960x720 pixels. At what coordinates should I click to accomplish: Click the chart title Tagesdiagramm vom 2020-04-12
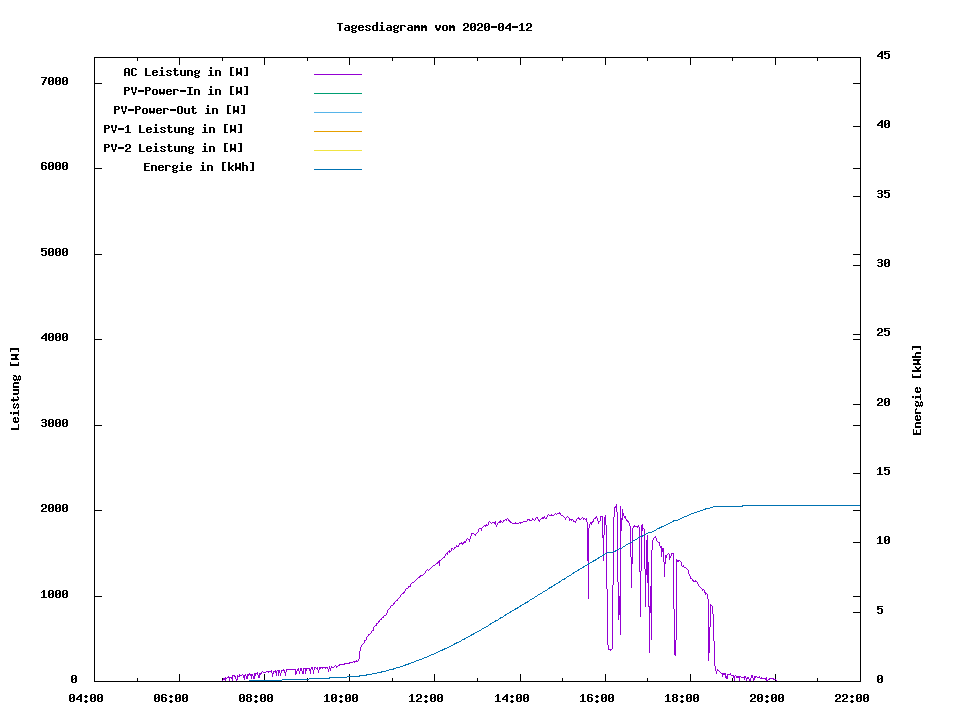(x=434, y=27)
